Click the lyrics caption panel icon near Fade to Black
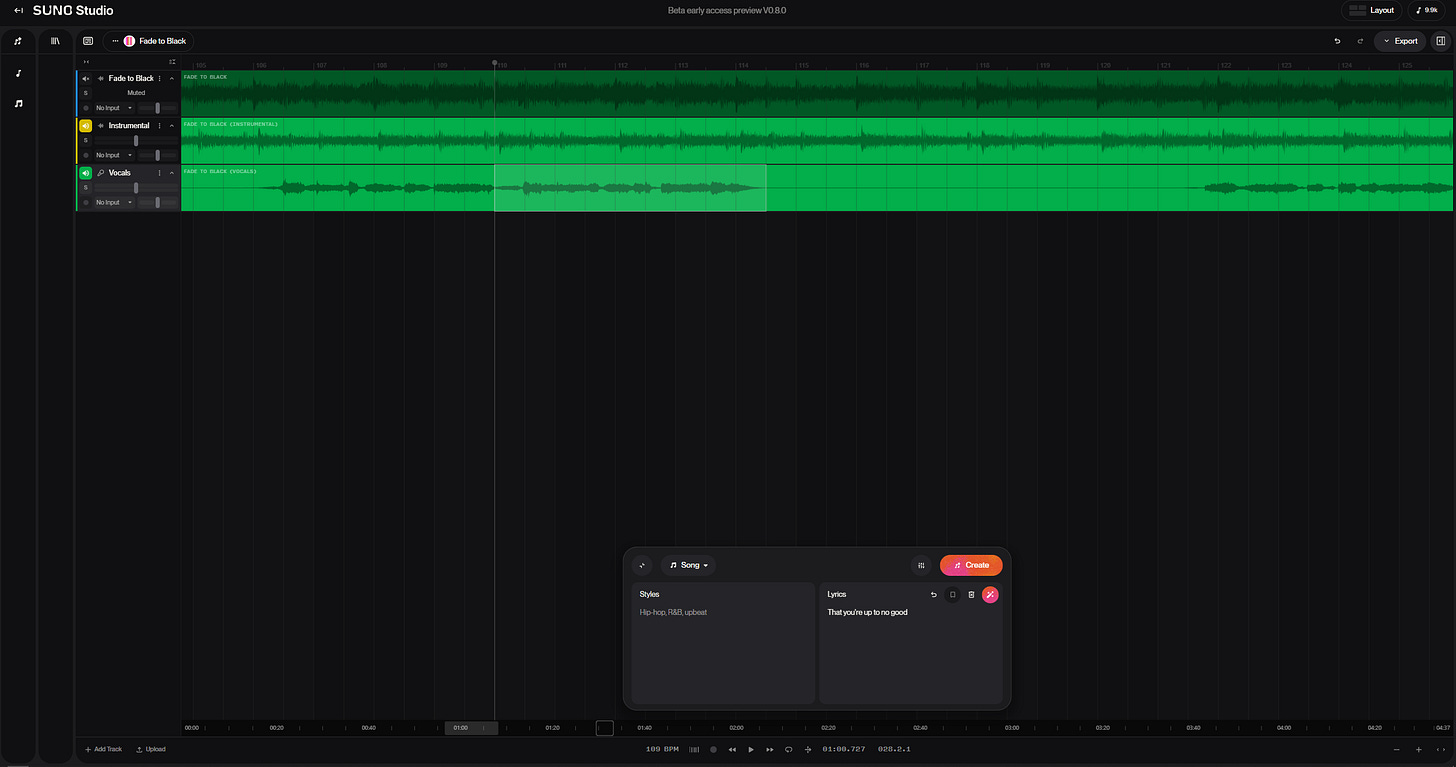This screenshot has width=1456, height=767. pos(88,41)
